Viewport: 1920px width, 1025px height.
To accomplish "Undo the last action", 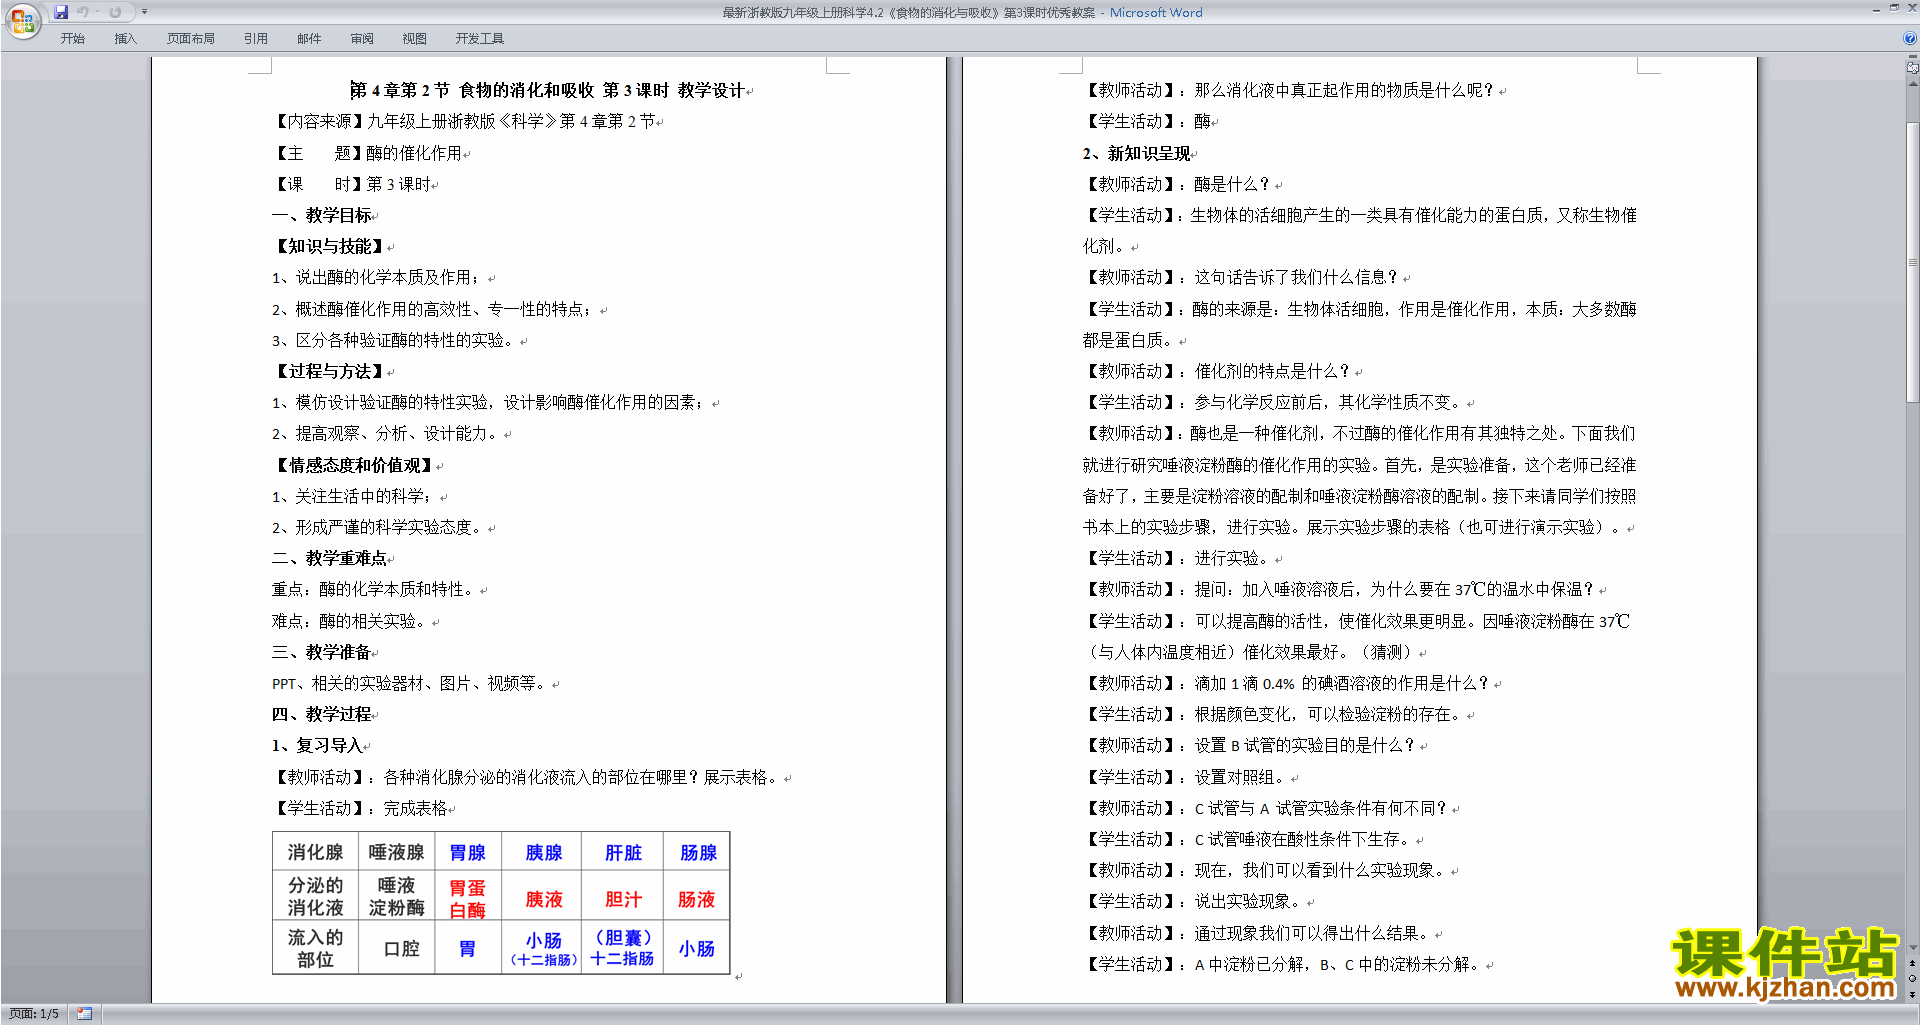I will 83,12.
